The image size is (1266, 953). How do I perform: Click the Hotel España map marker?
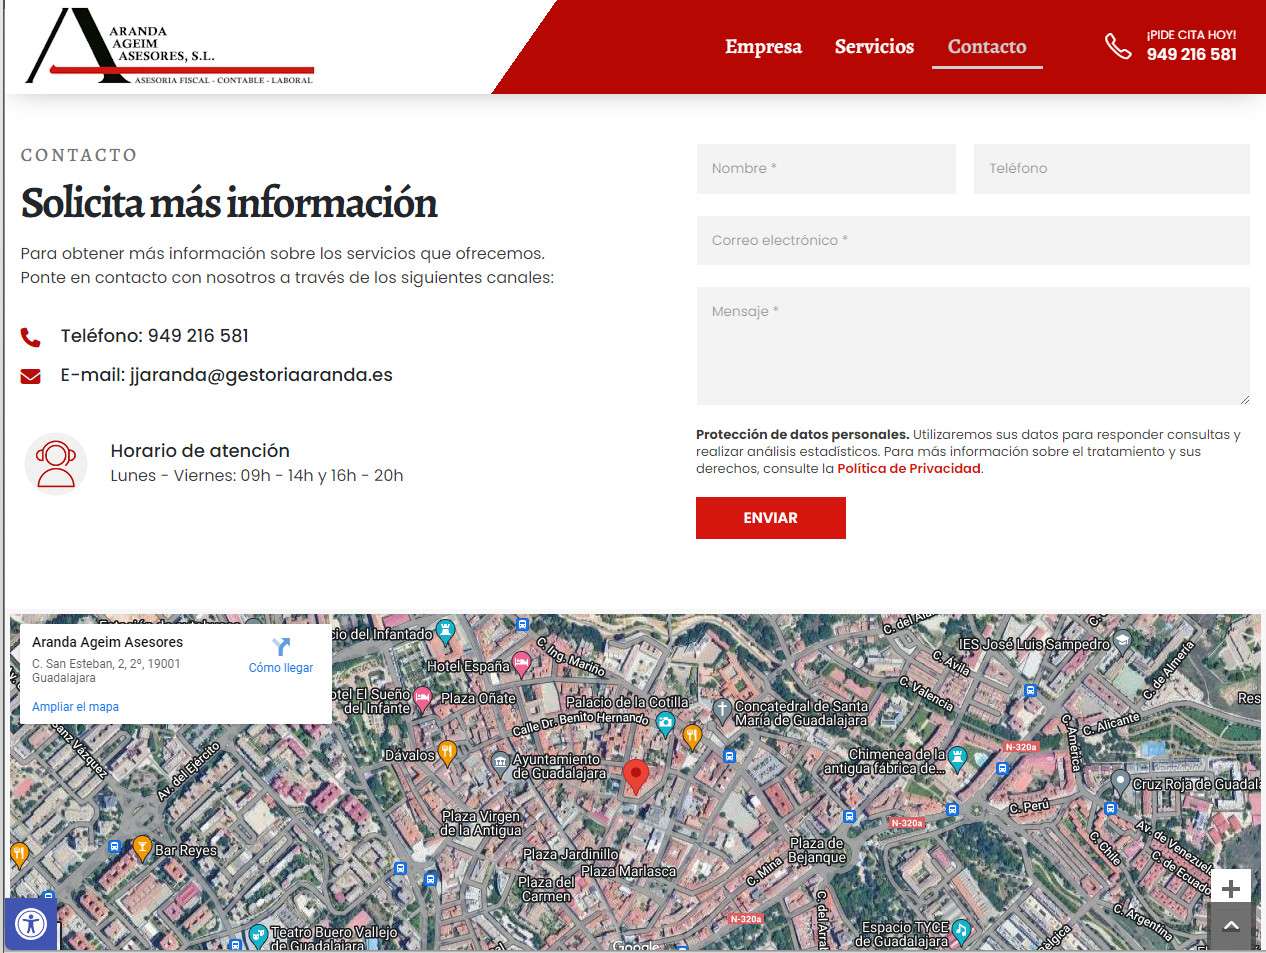click(x=521, y=664)
